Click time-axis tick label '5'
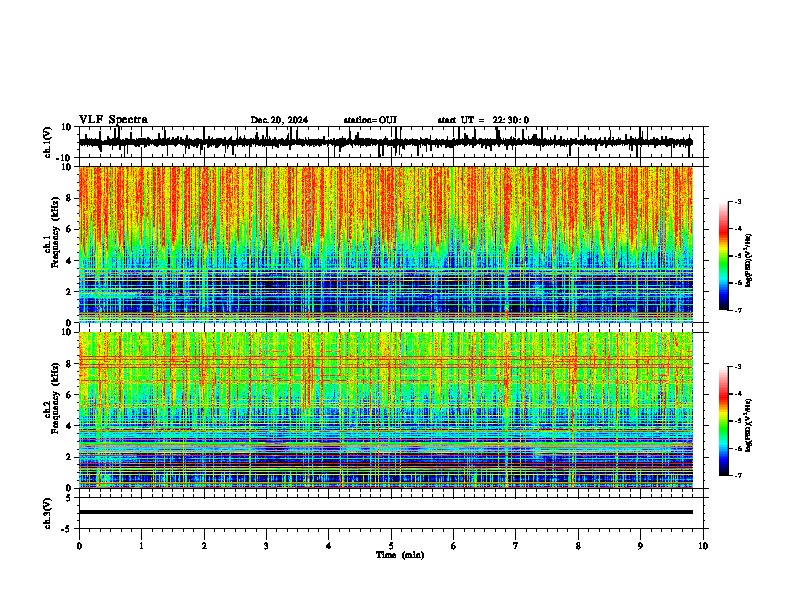 click(x=391, y=546)
